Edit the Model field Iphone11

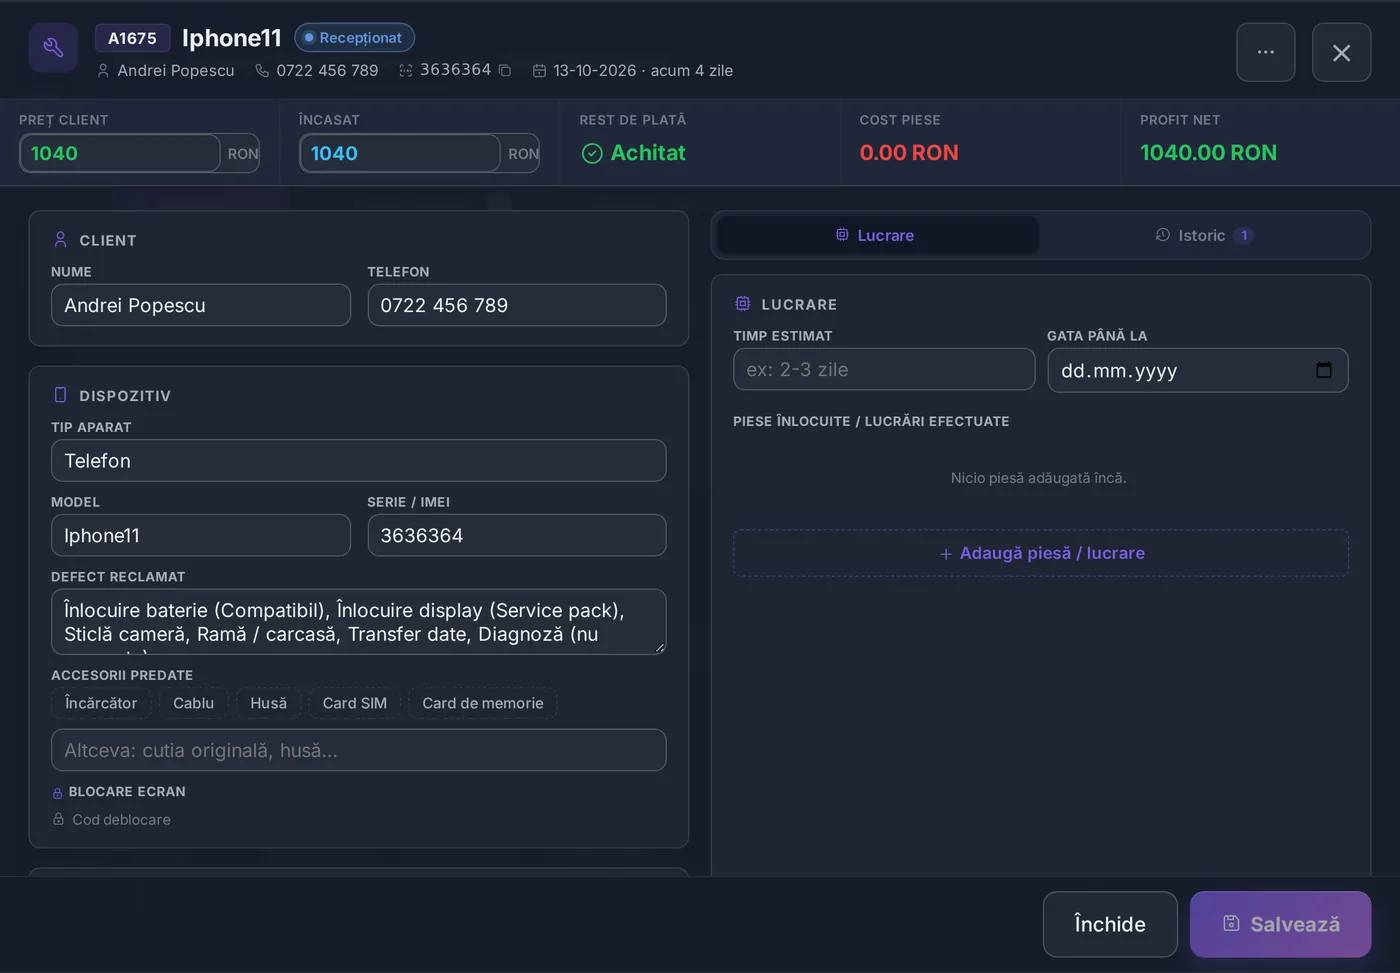tap(201, 535)
